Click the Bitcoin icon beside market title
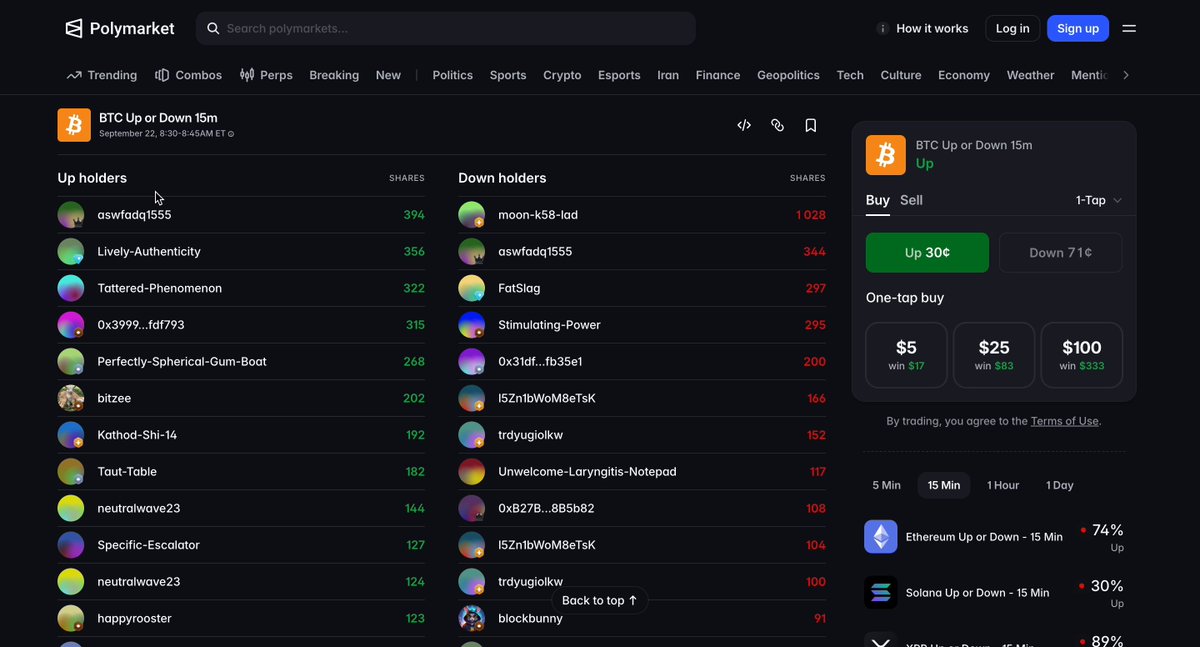1200x647 pixels. pos(74,125)
